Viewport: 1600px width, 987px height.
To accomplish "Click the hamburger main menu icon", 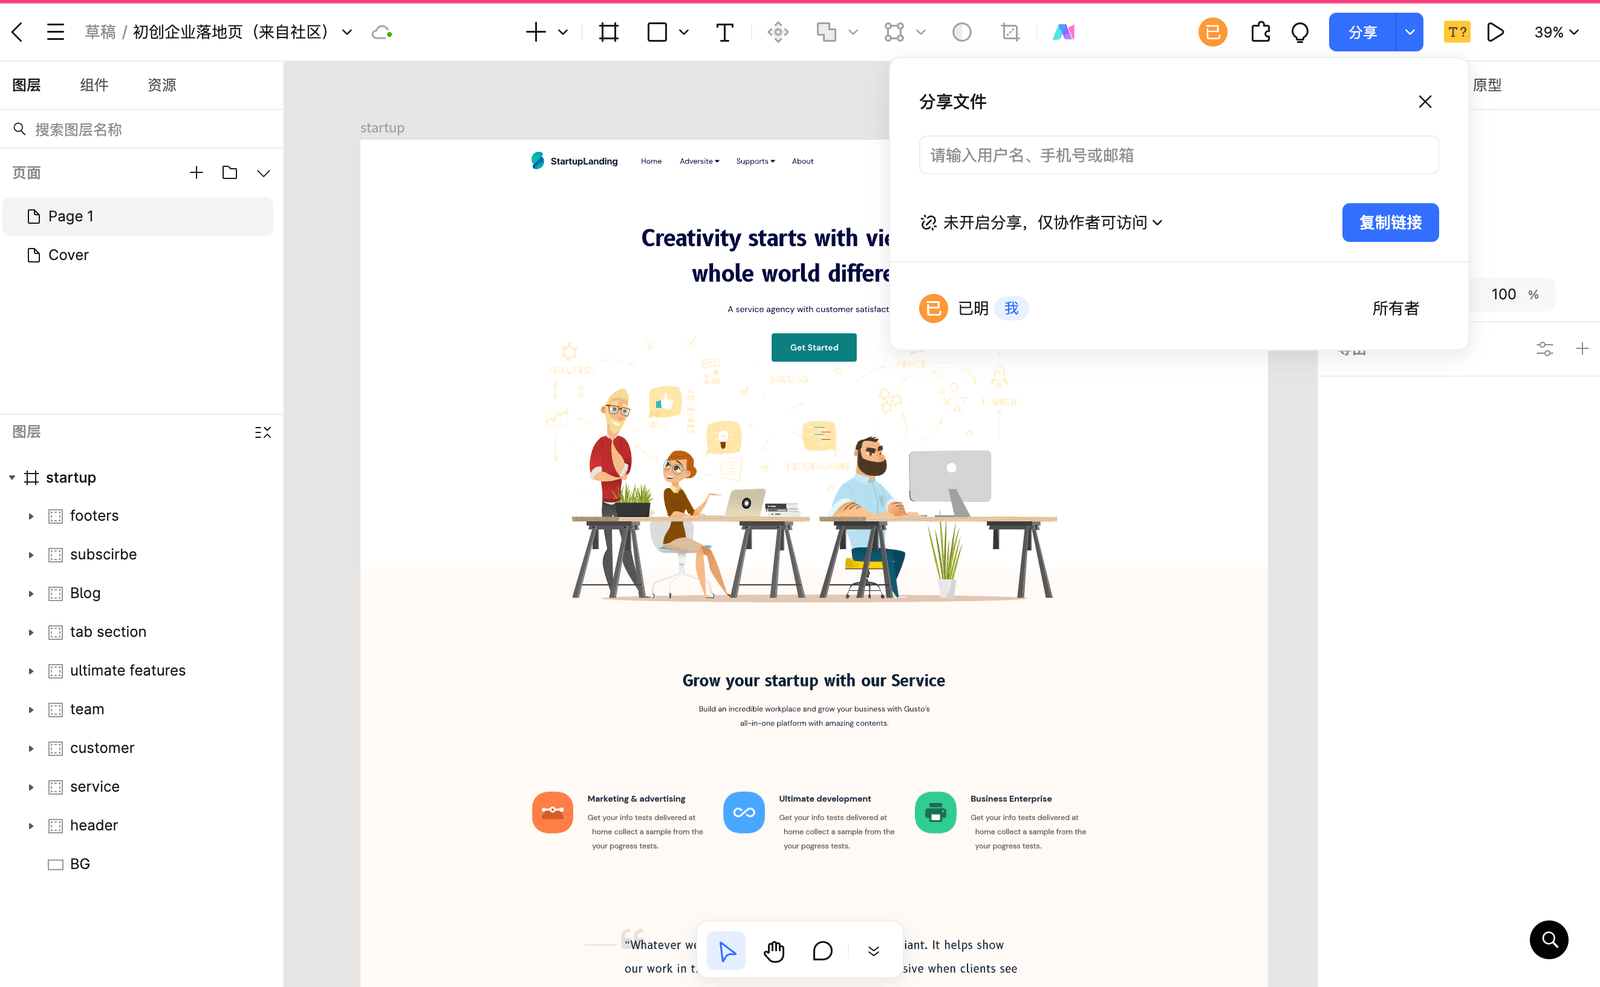I will click(x=56, y=32).
